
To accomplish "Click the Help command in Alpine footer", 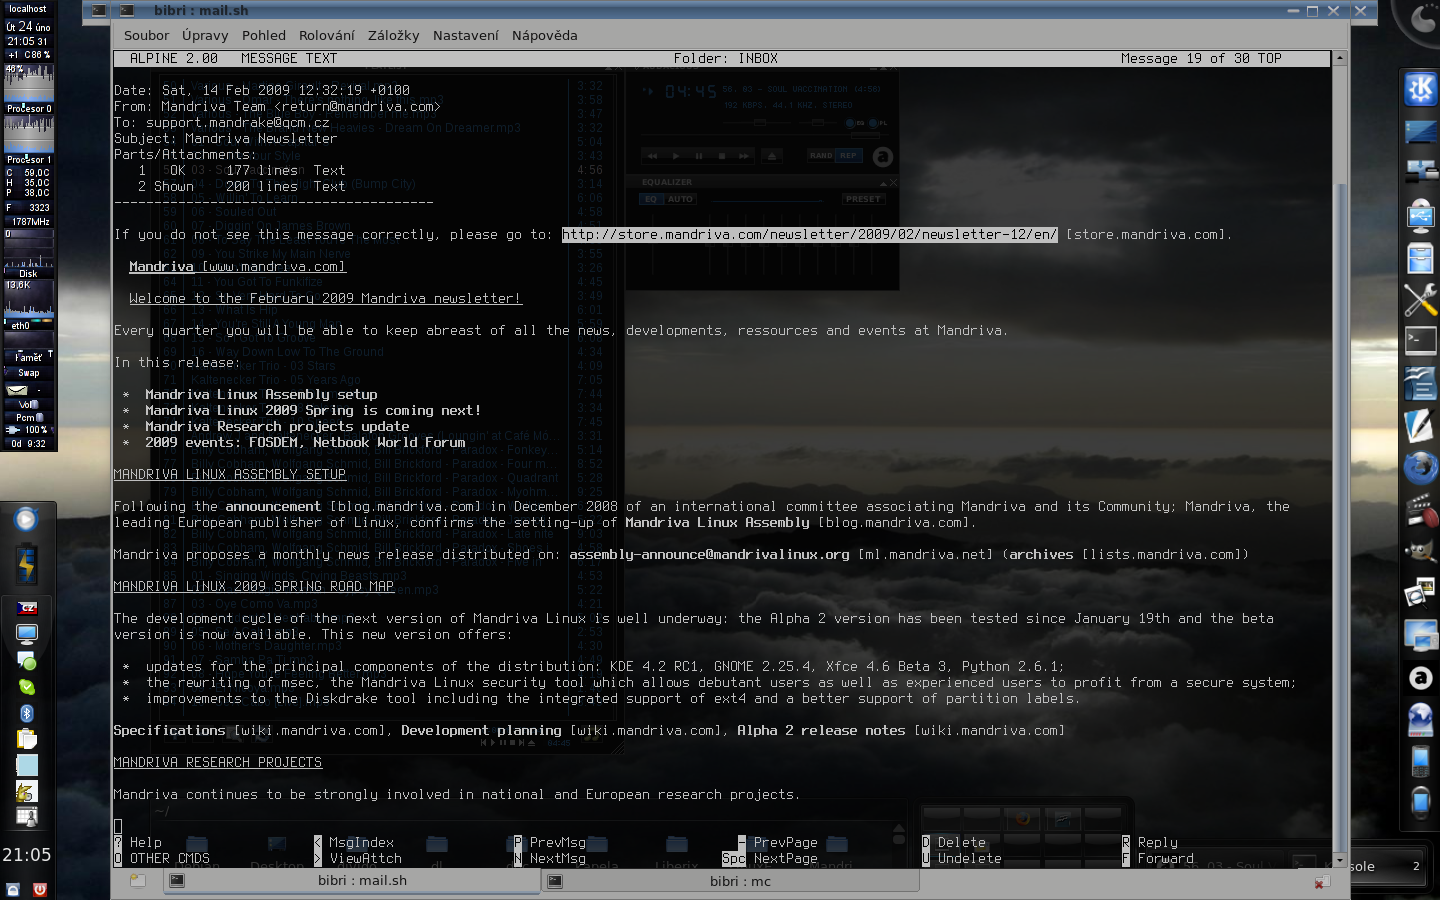I will [x=138, y=843].
